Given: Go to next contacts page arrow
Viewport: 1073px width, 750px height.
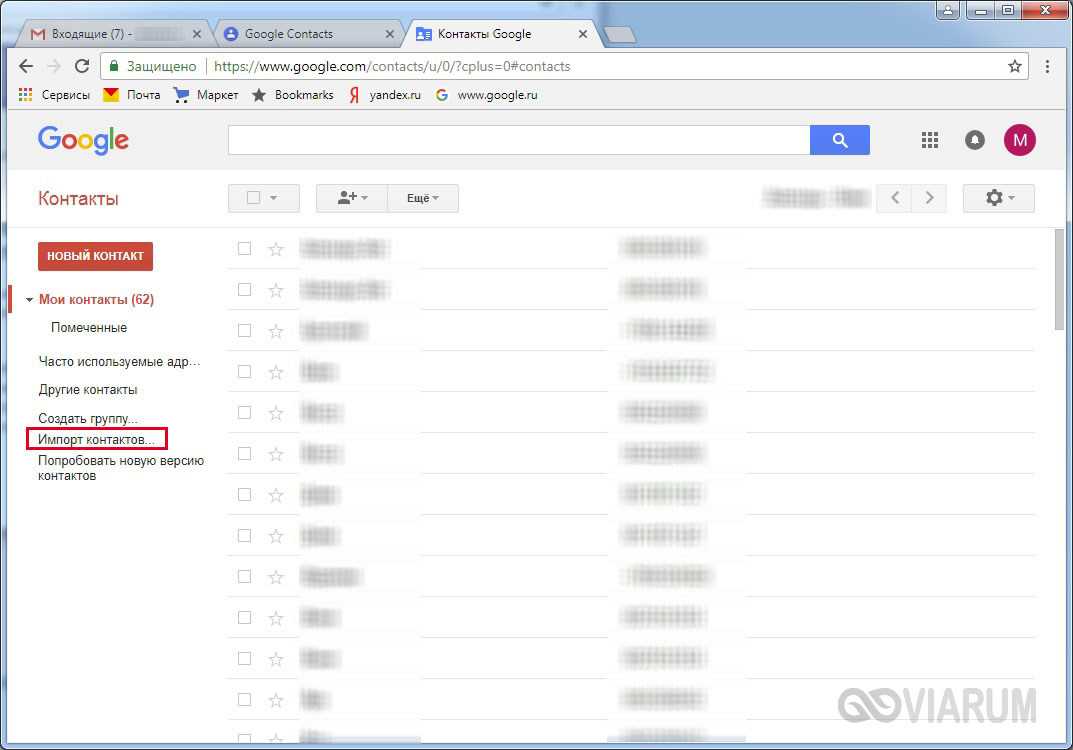Looking at the screenshot, I should tap(929, 198).
